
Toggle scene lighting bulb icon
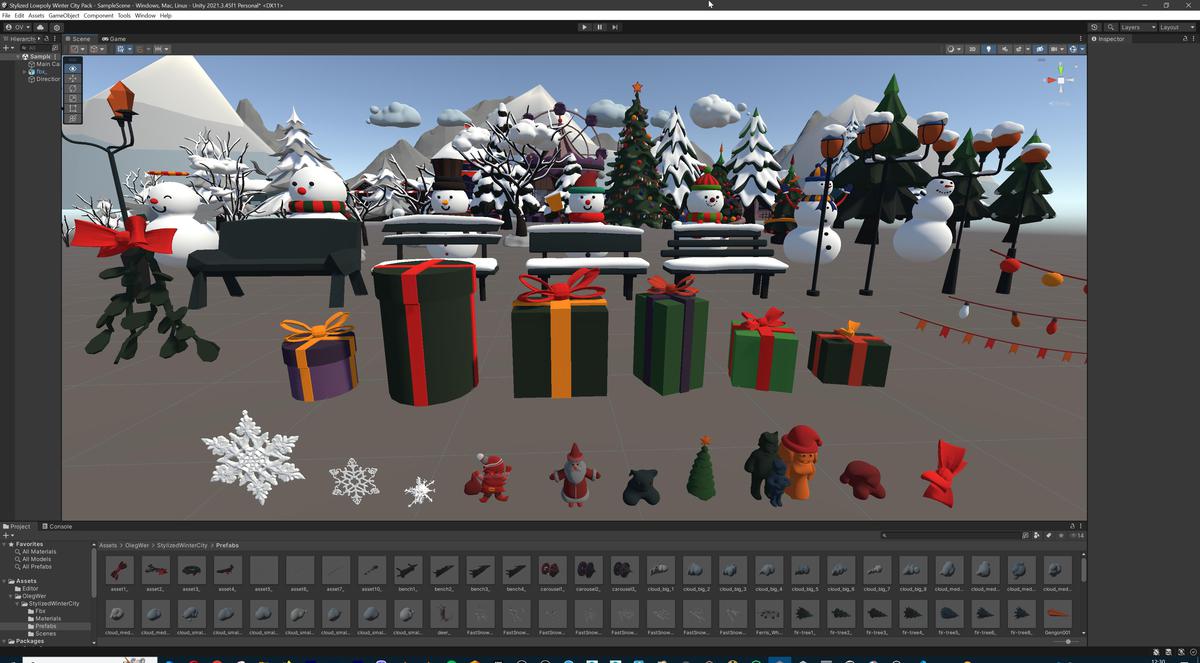click(989, 48)
